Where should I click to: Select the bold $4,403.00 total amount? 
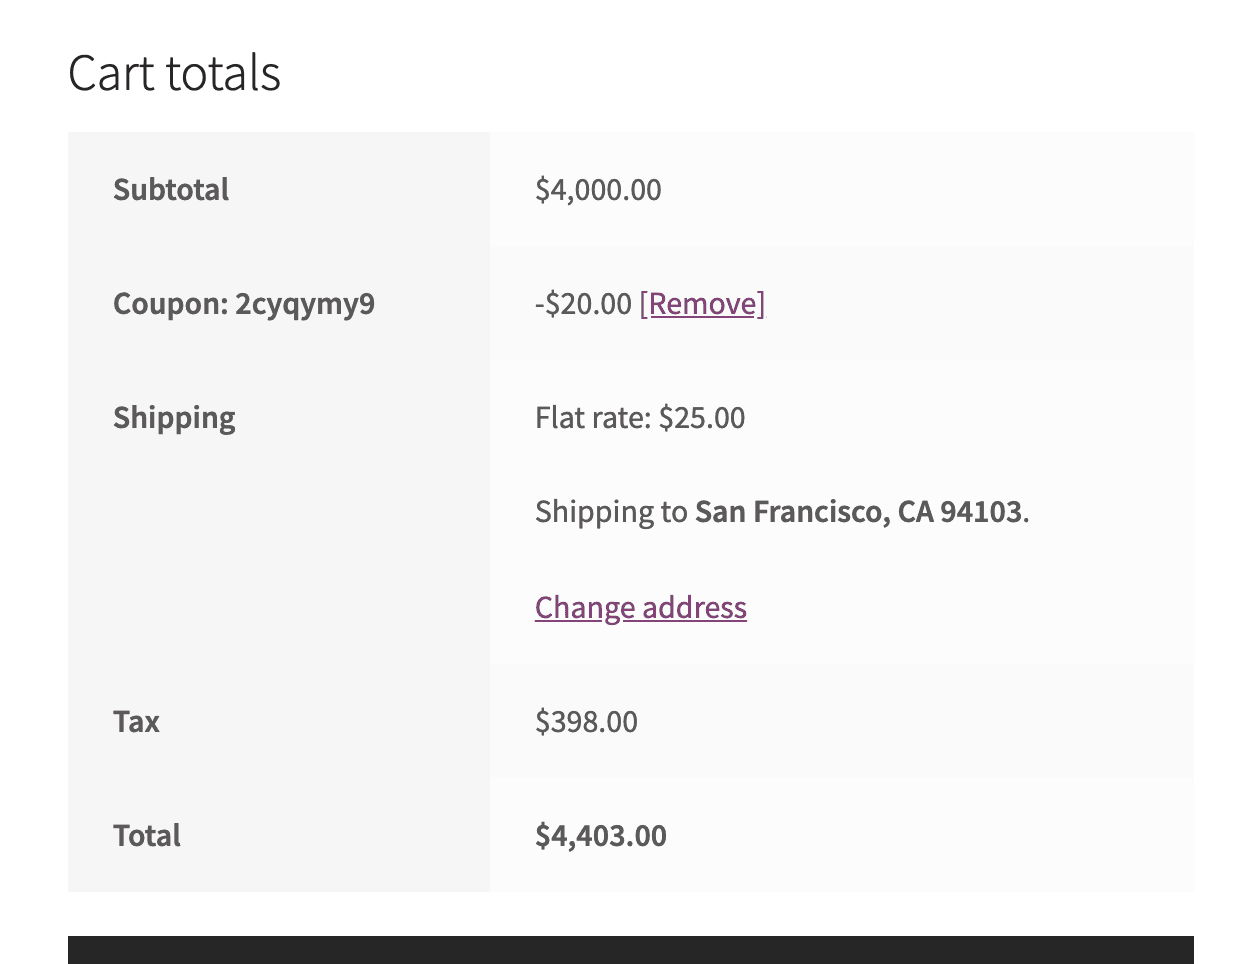coord(601,836)
